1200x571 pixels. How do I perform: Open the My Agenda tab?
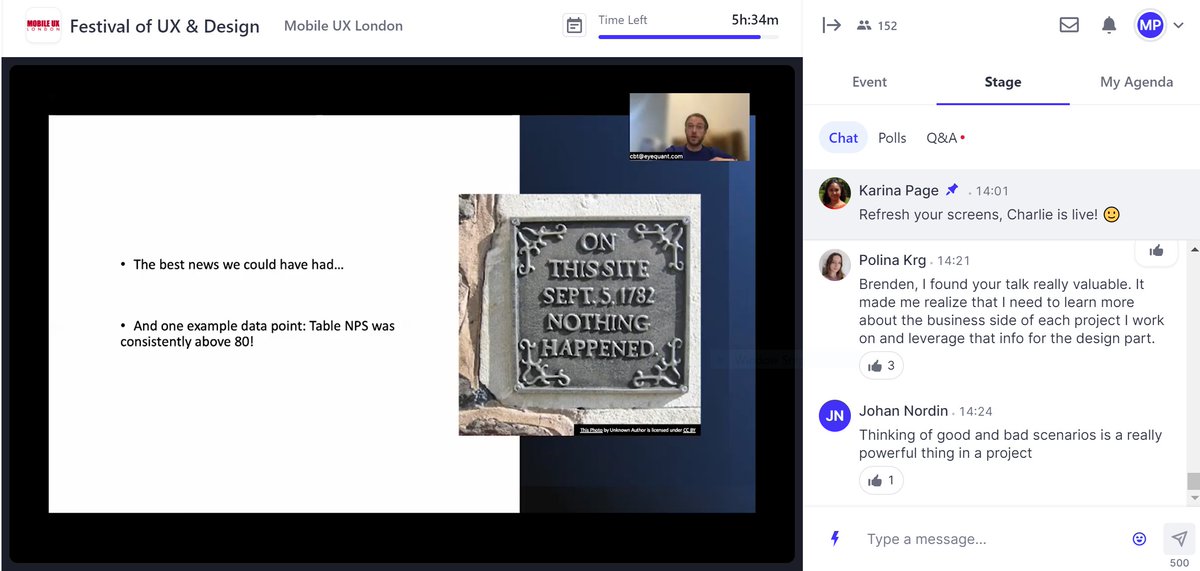[1136, 82]
